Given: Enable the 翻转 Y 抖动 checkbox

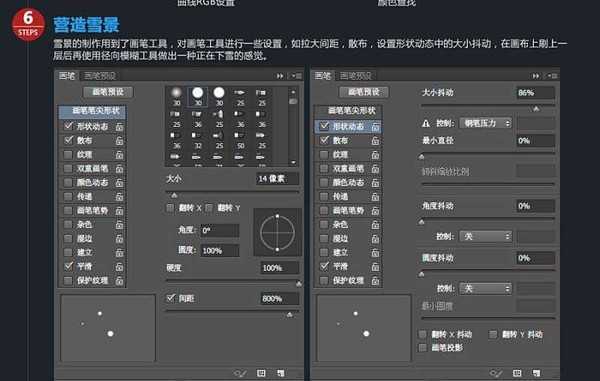Looking at the screenshot, I should tap(493, 334).
